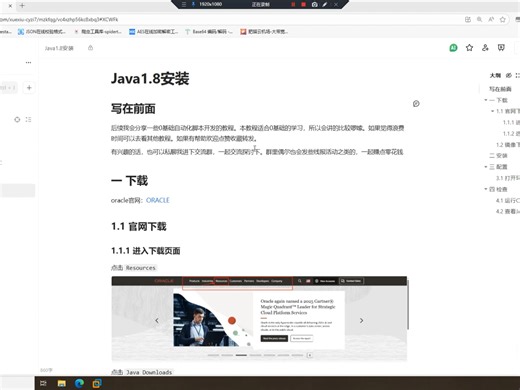Click the Task View icon on taskbar
520x390 pixels.
coord(43,383)
